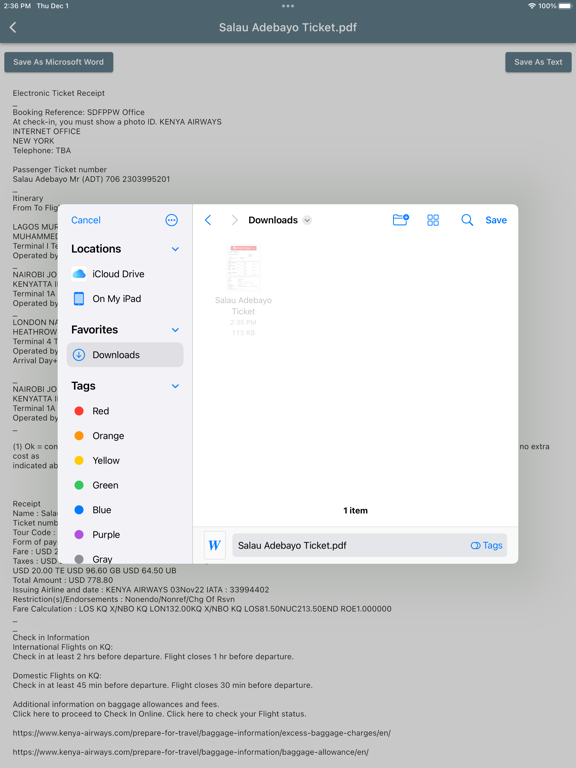
Task: Select iCloud Drive location
Action: [125, 274]
